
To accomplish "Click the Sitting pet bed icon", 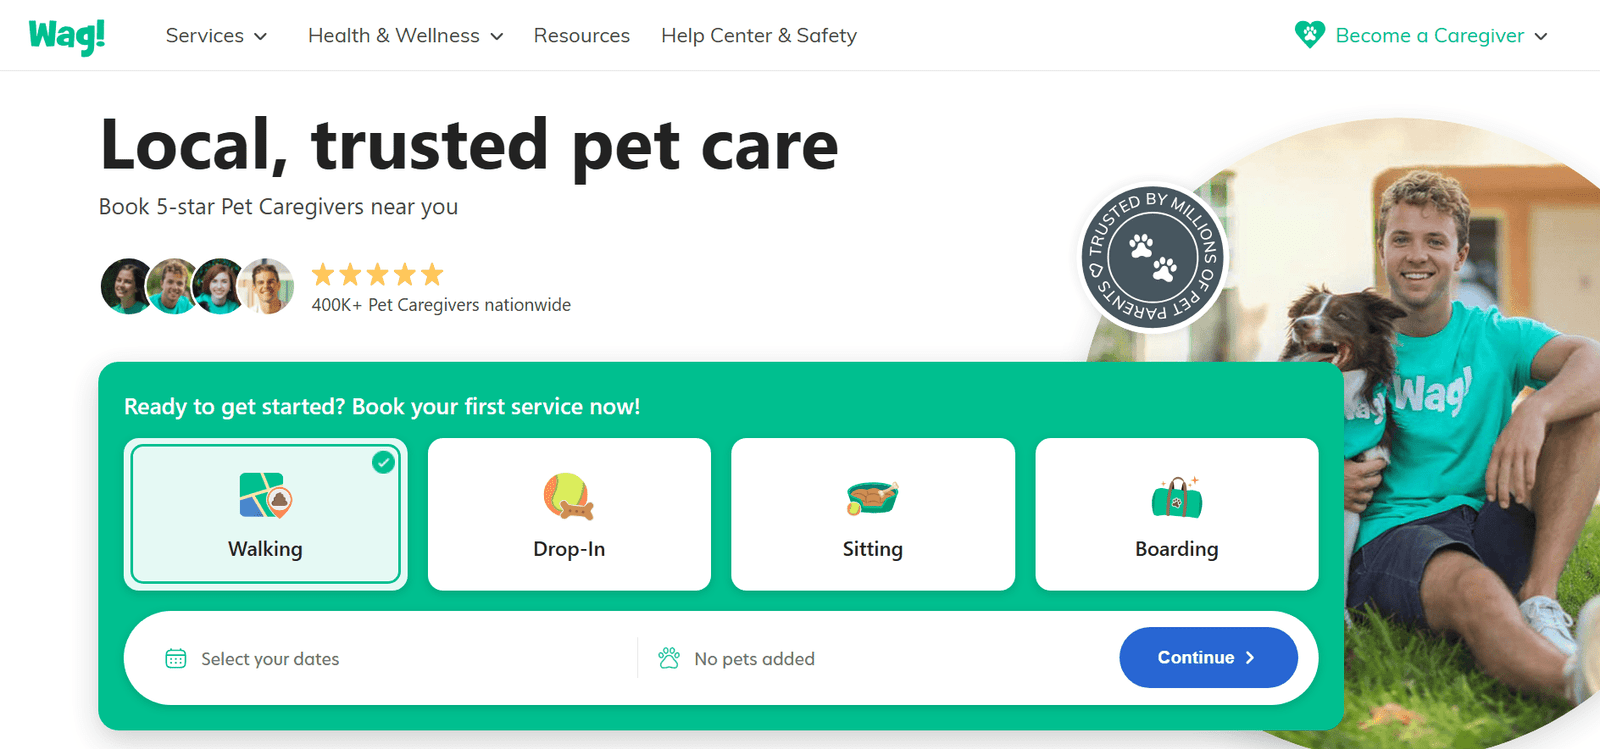I will [873, 497].
